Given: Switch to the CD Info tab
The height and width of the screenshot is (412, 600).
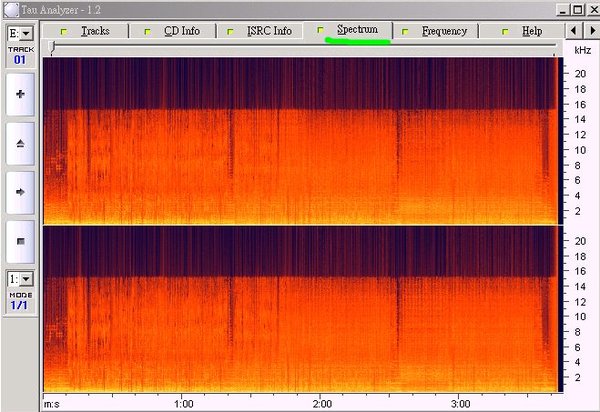Looking at the screenshot, I should click(172, 31).
